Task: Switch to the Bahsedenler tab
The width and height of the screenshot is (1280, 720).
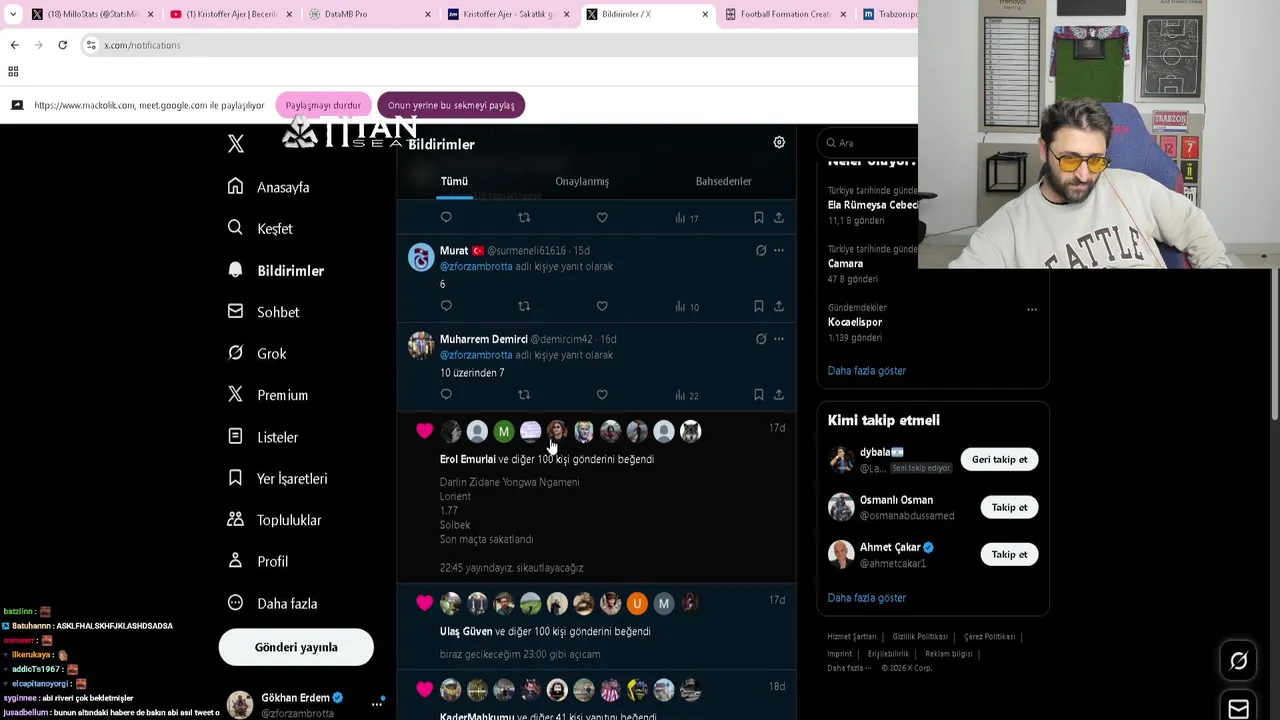Action: [723, 181]
